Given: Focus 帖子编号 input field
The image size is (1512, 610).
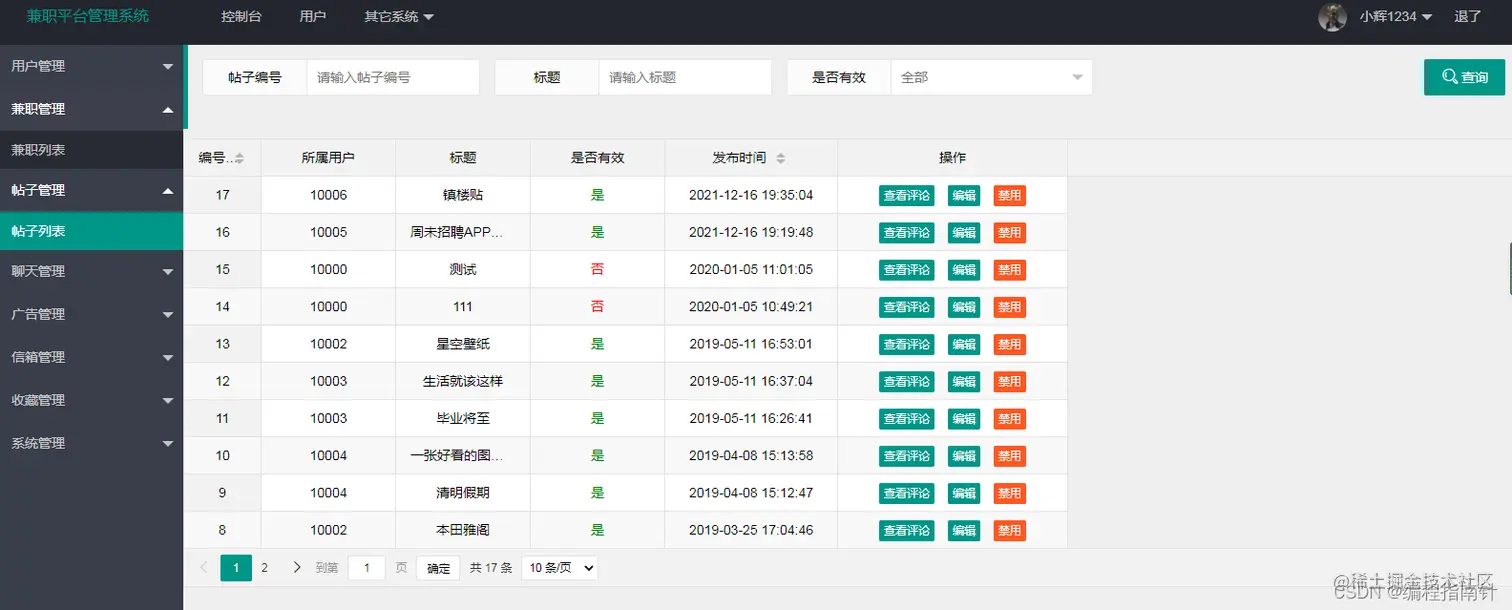Looking at the screenshot, I should tap(393, 77).
